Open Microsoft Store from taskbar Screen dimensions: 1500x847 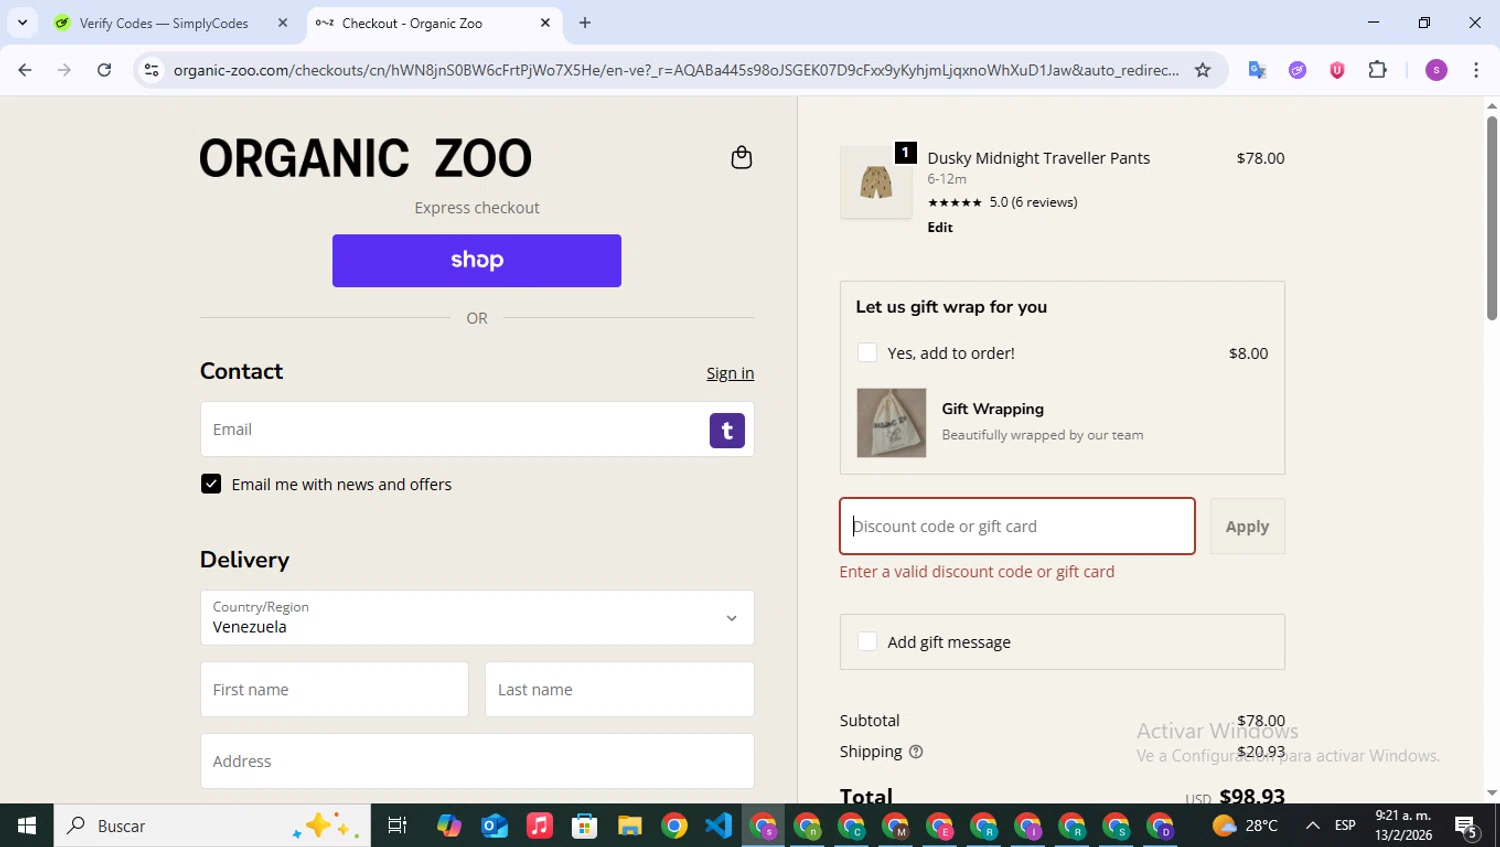(x=584, y=826)
